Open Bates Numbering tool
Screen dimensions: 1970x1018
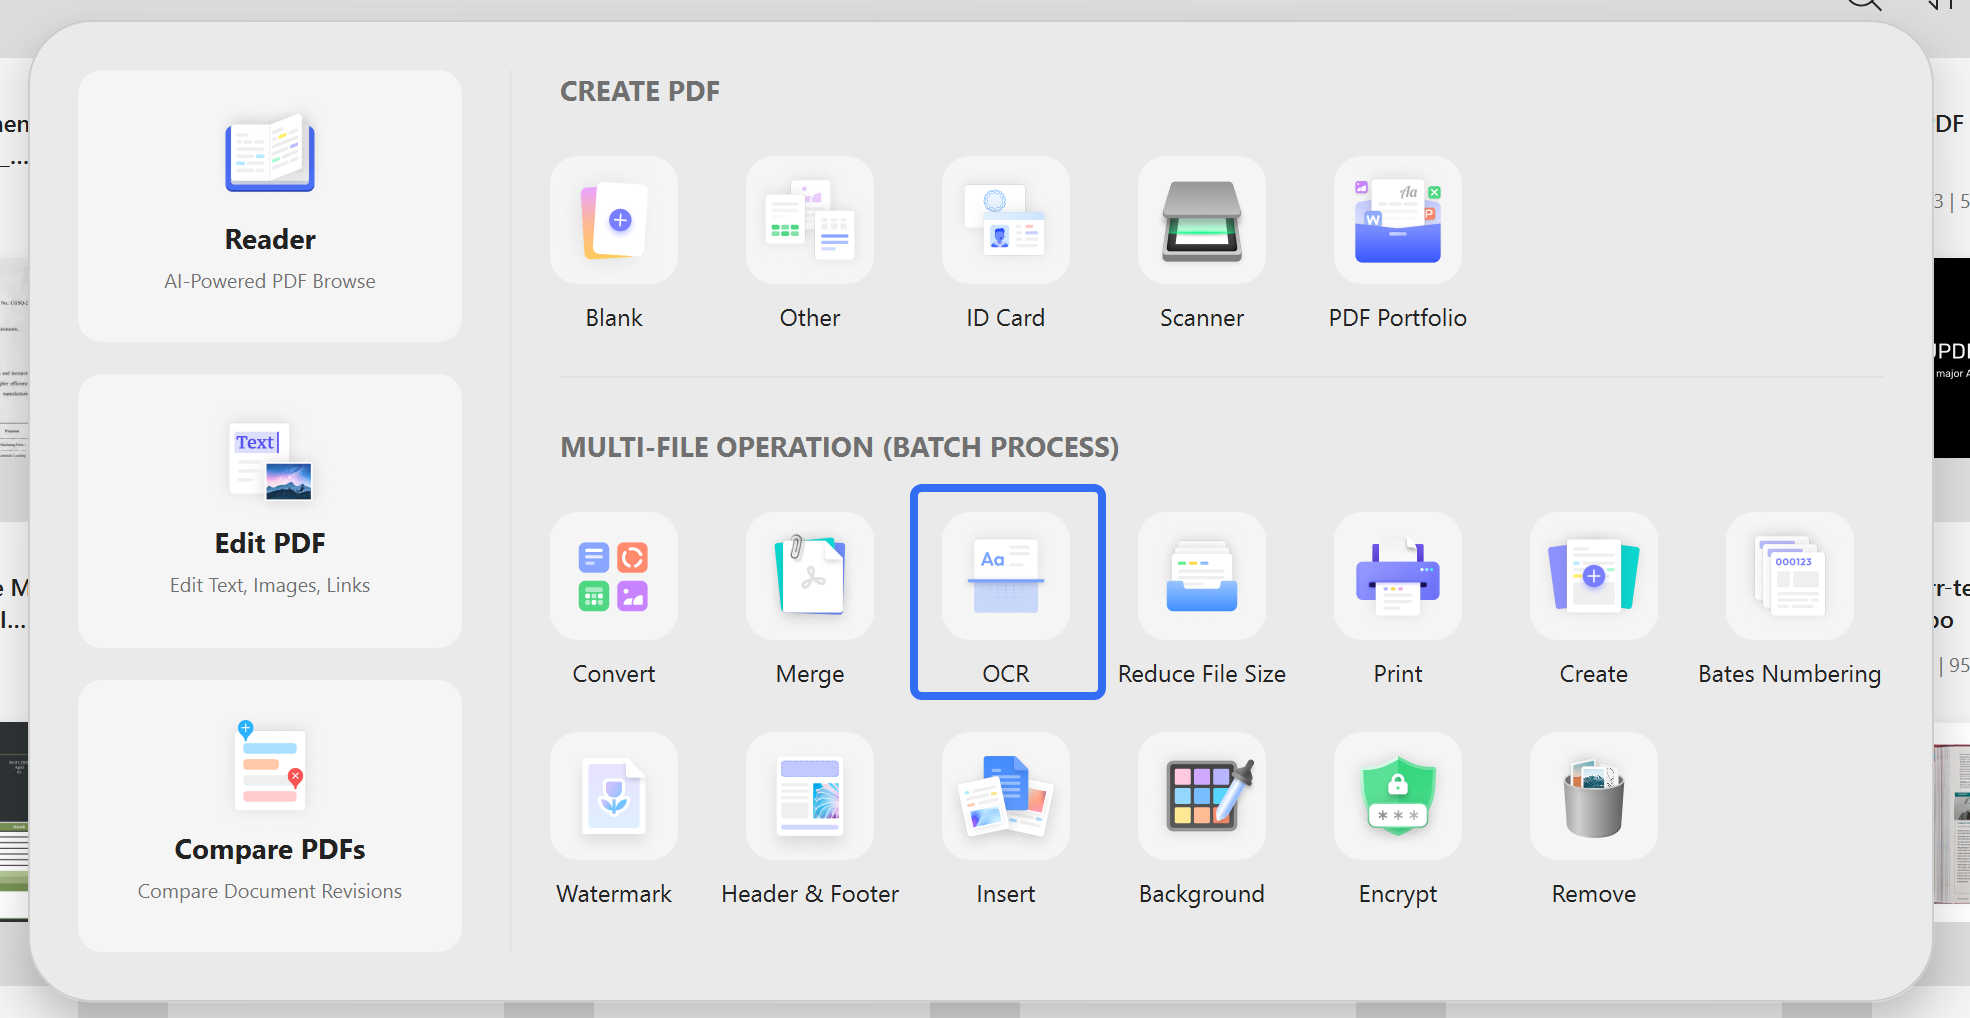1790,576
